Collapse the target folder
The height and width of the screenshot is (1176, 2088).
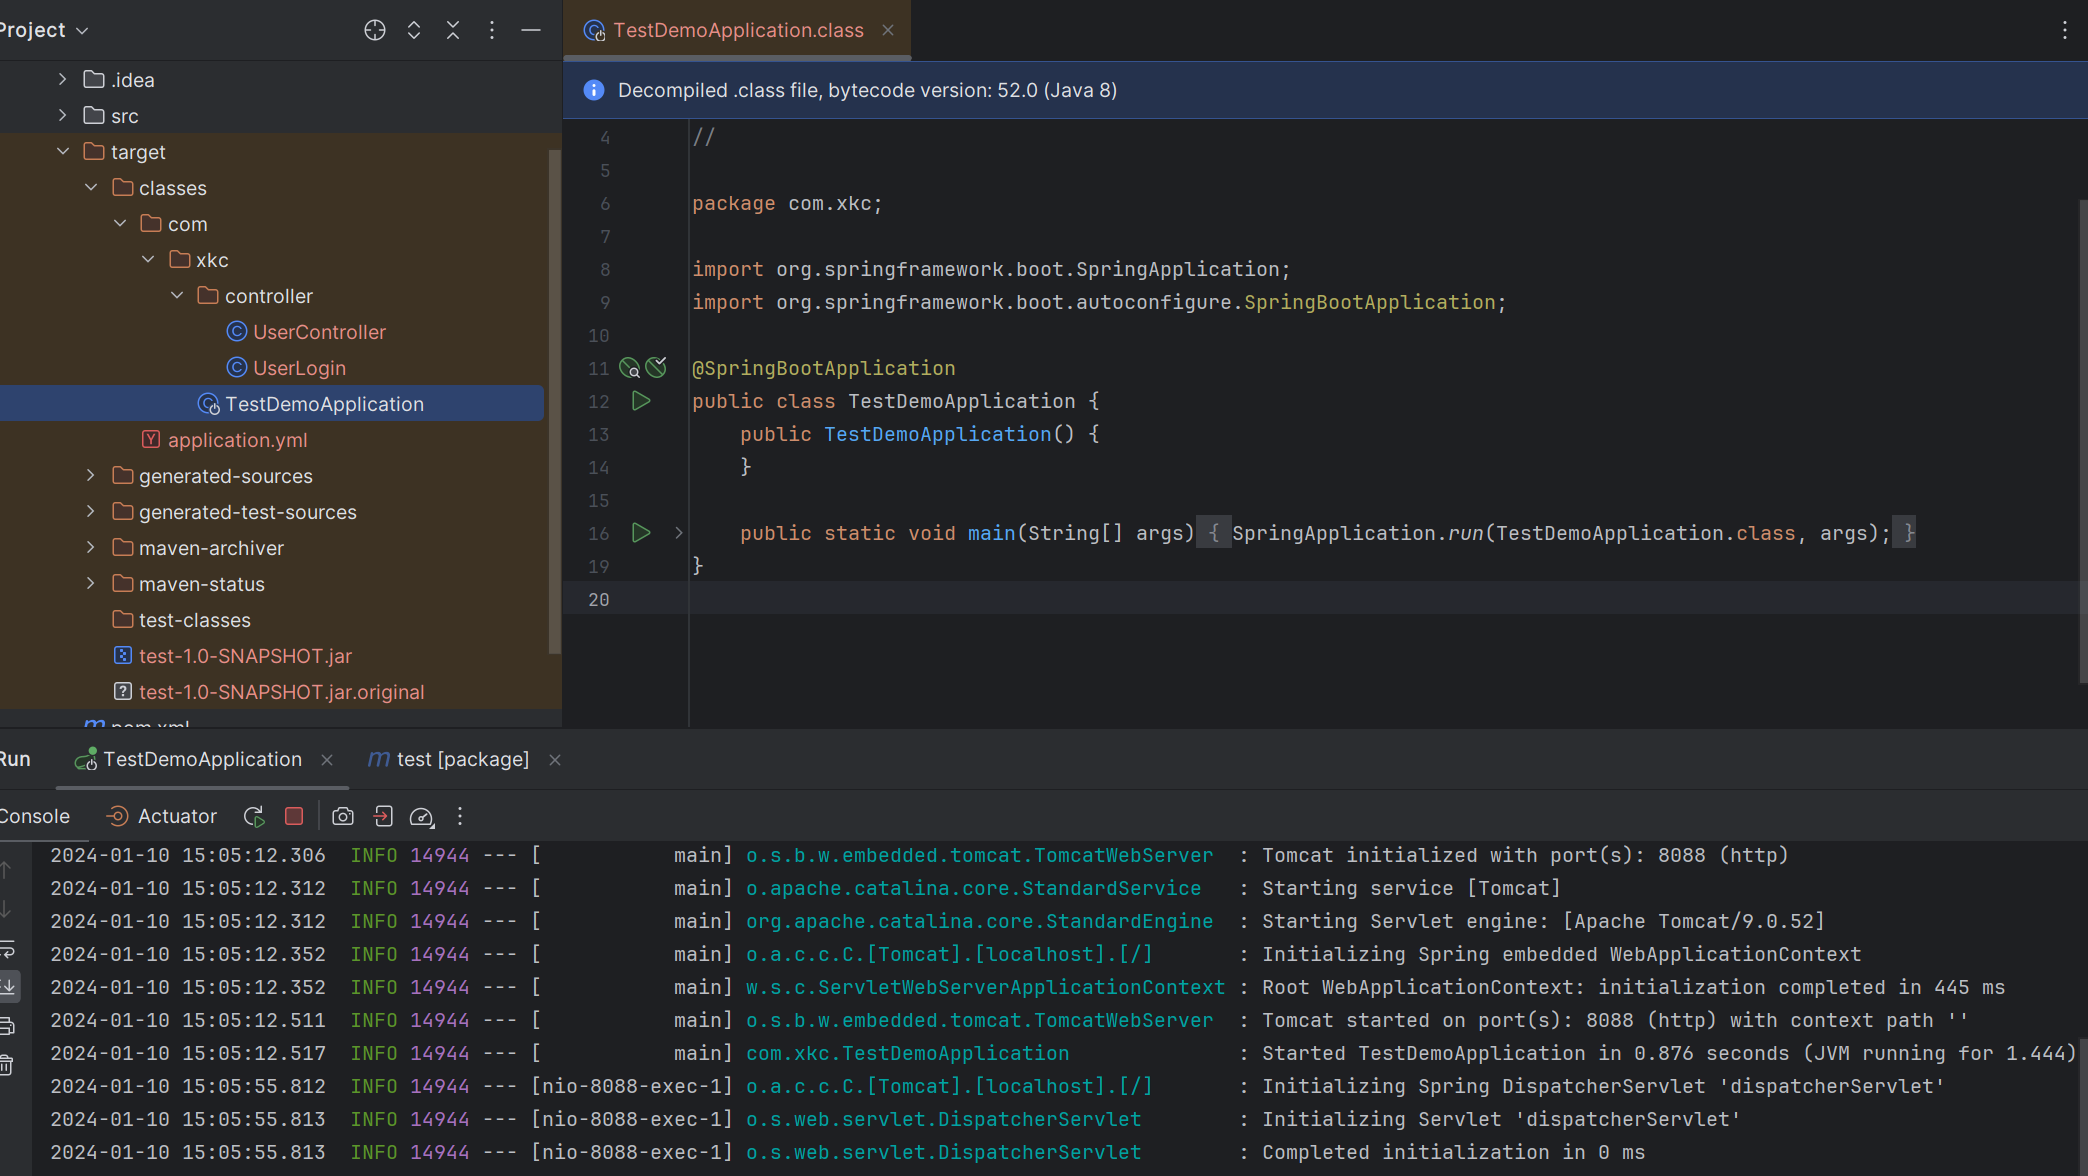click(63, 152)
